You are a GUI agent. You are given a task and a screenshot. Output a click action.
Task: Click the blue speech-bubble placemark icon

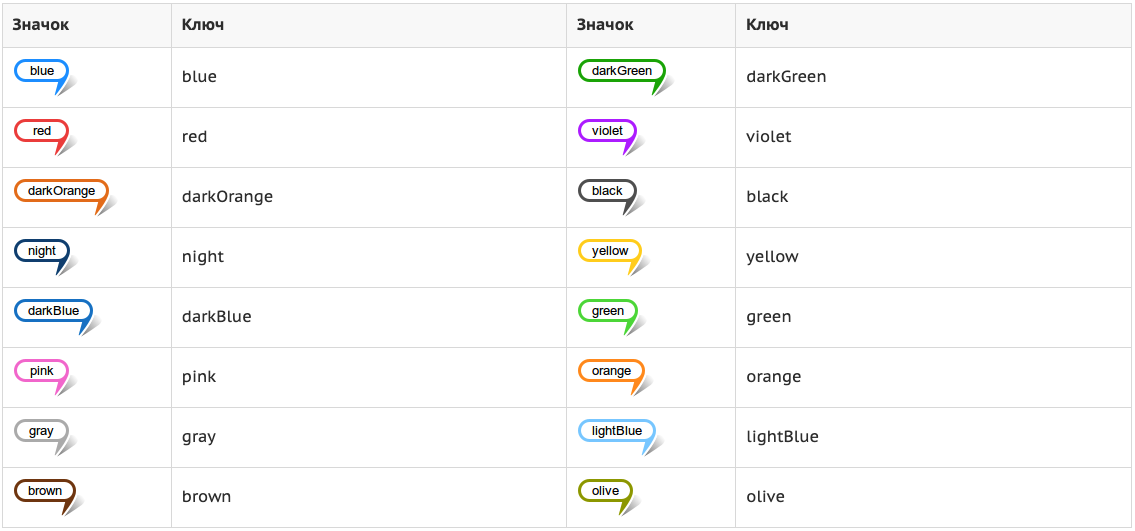tap(45, 77)
